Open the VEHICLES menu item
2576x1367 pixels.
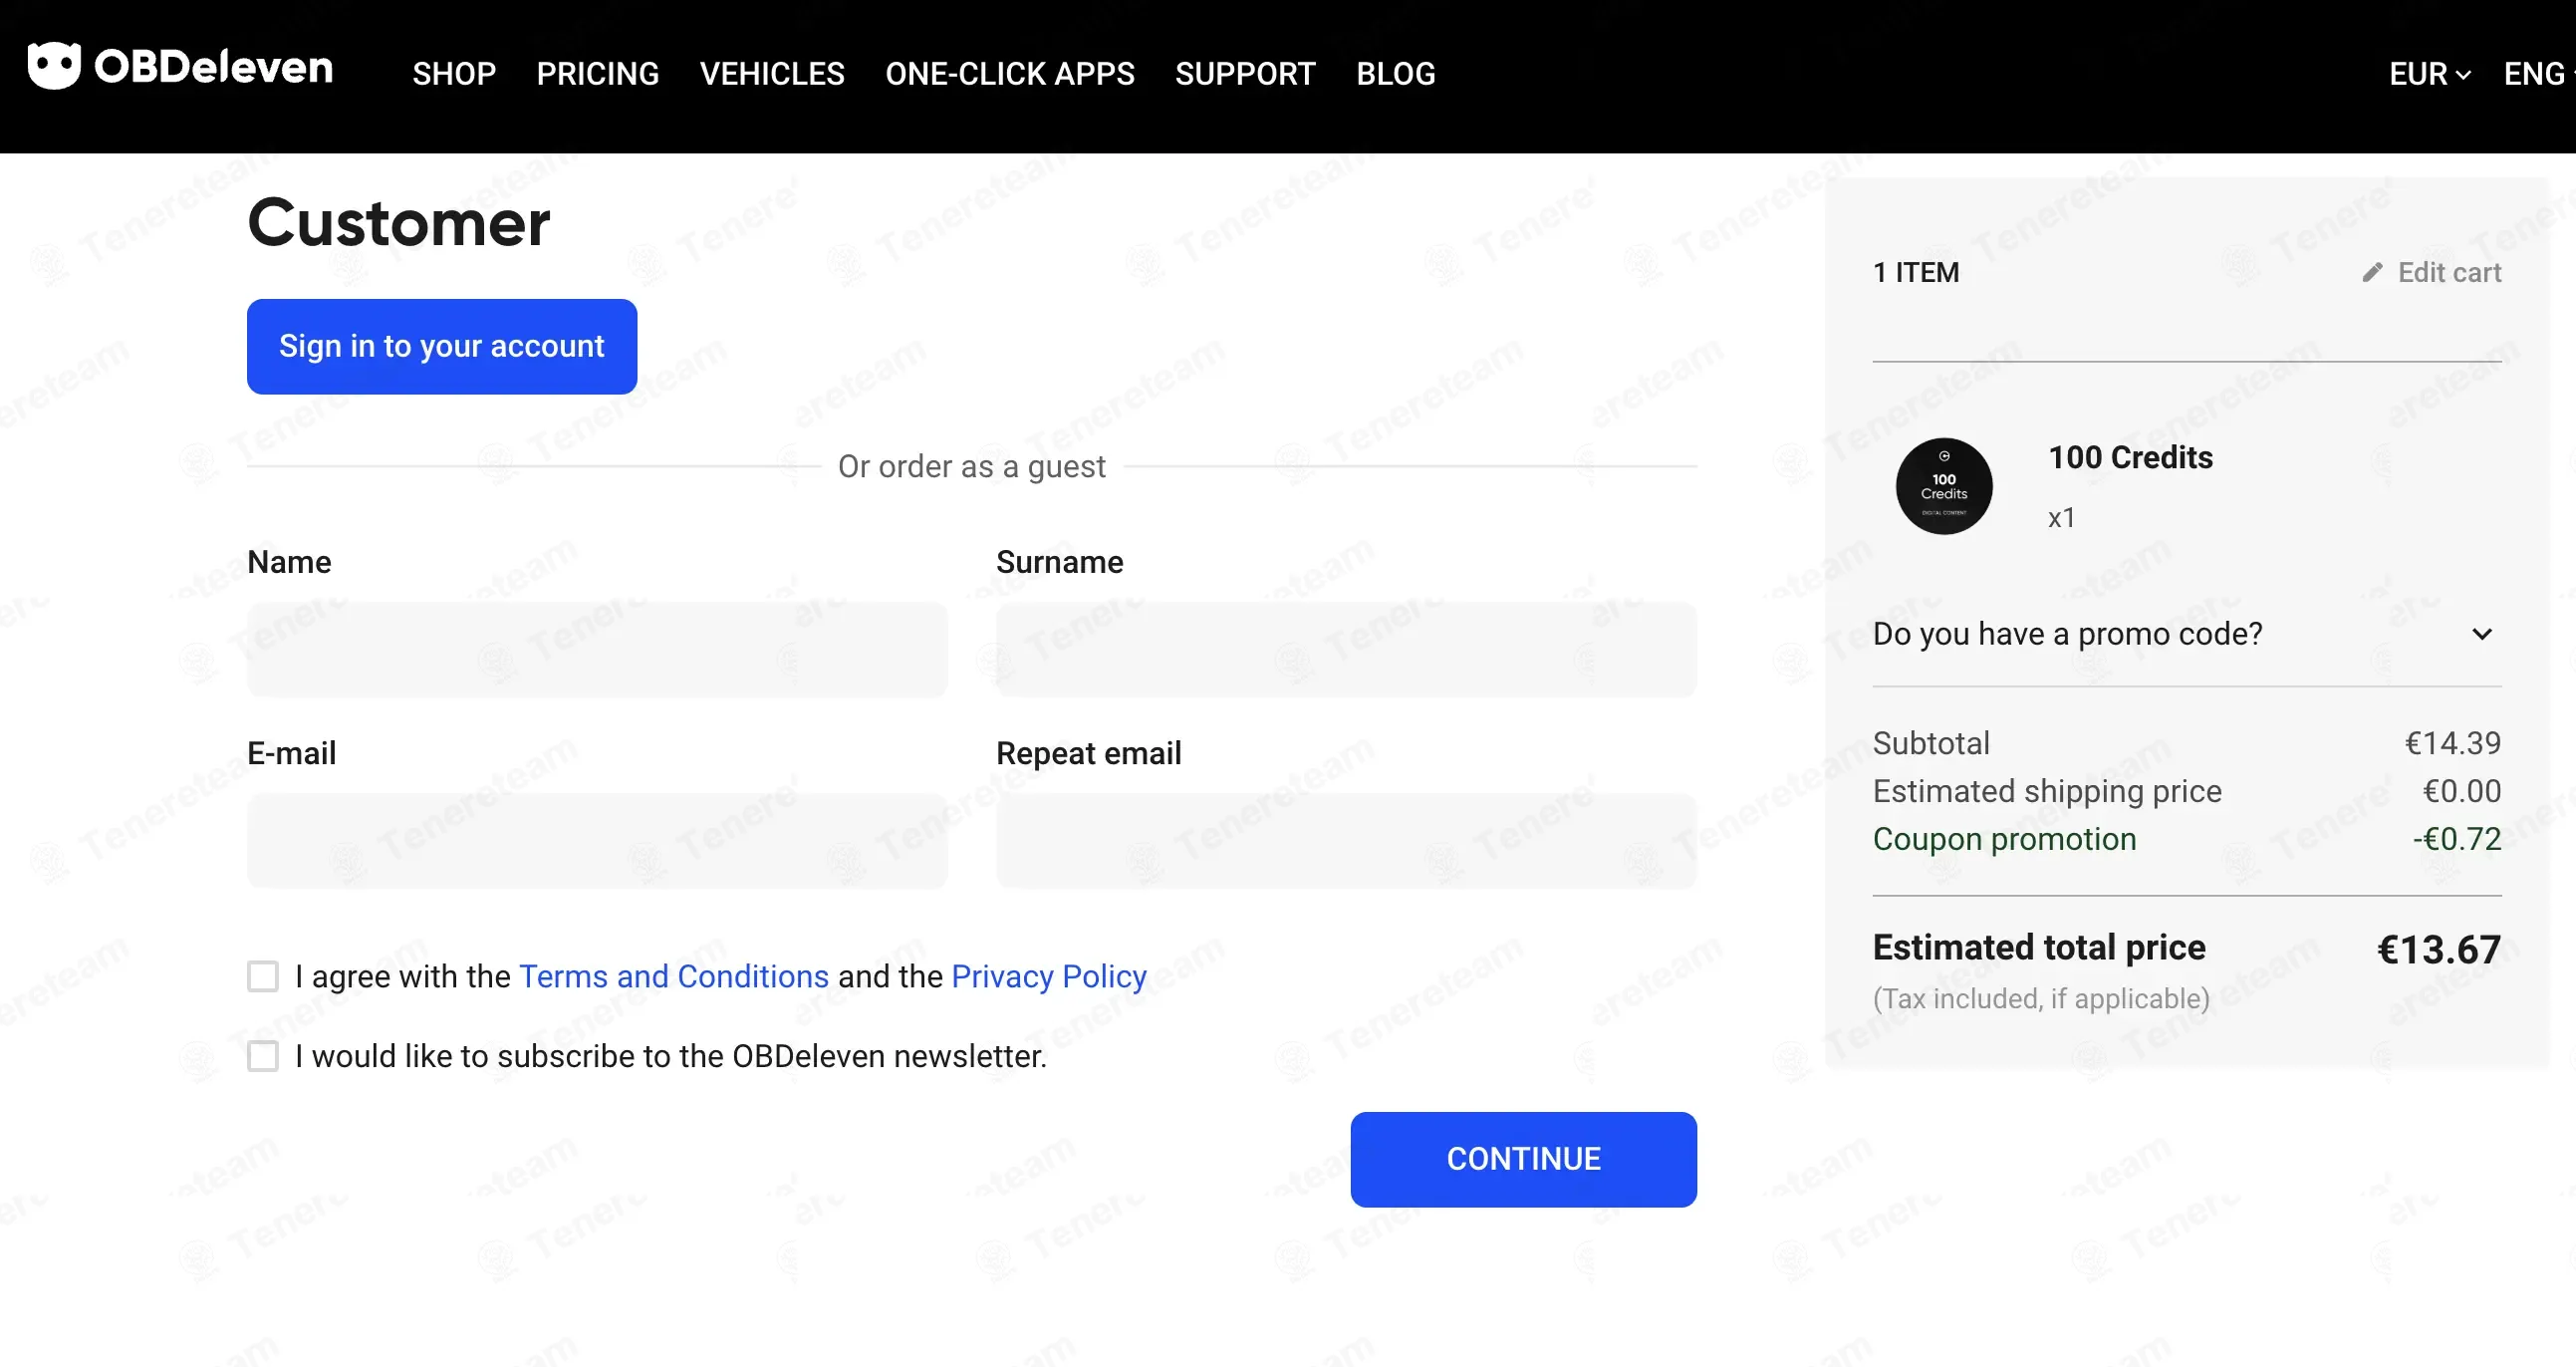[772, 74]
